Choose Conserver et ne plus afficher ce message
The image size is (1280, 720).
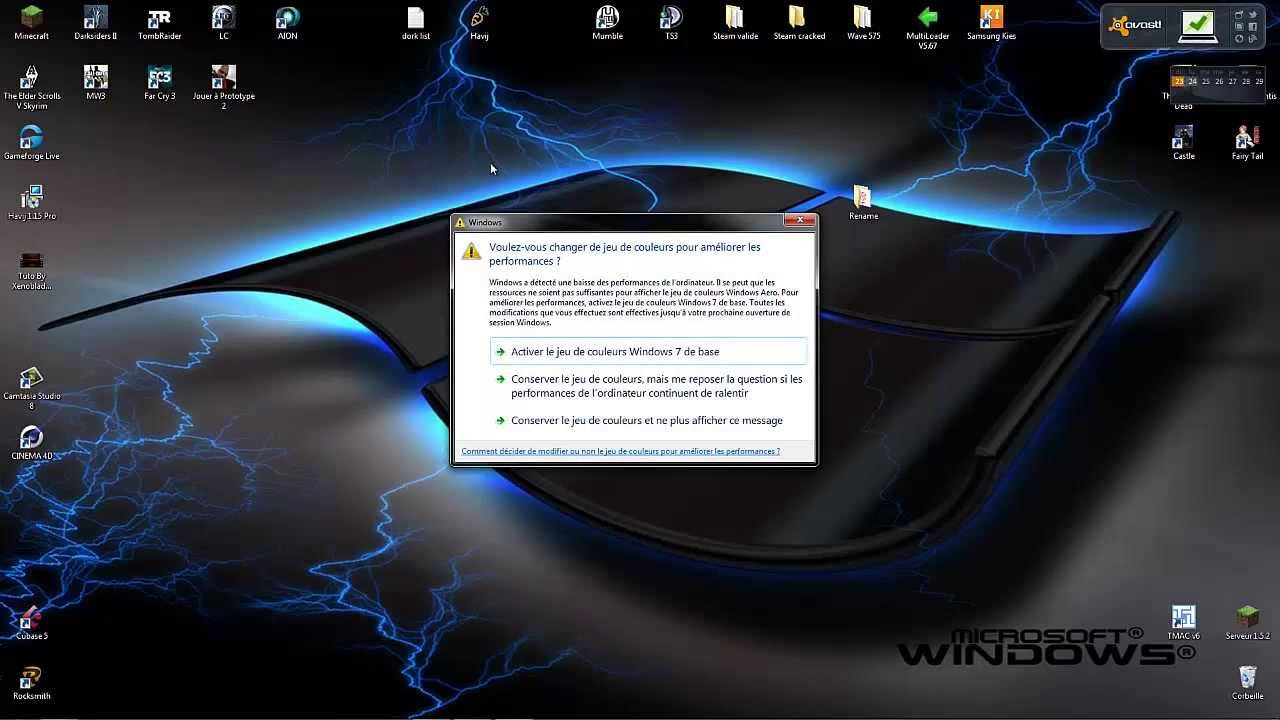[x=648, y=420]
